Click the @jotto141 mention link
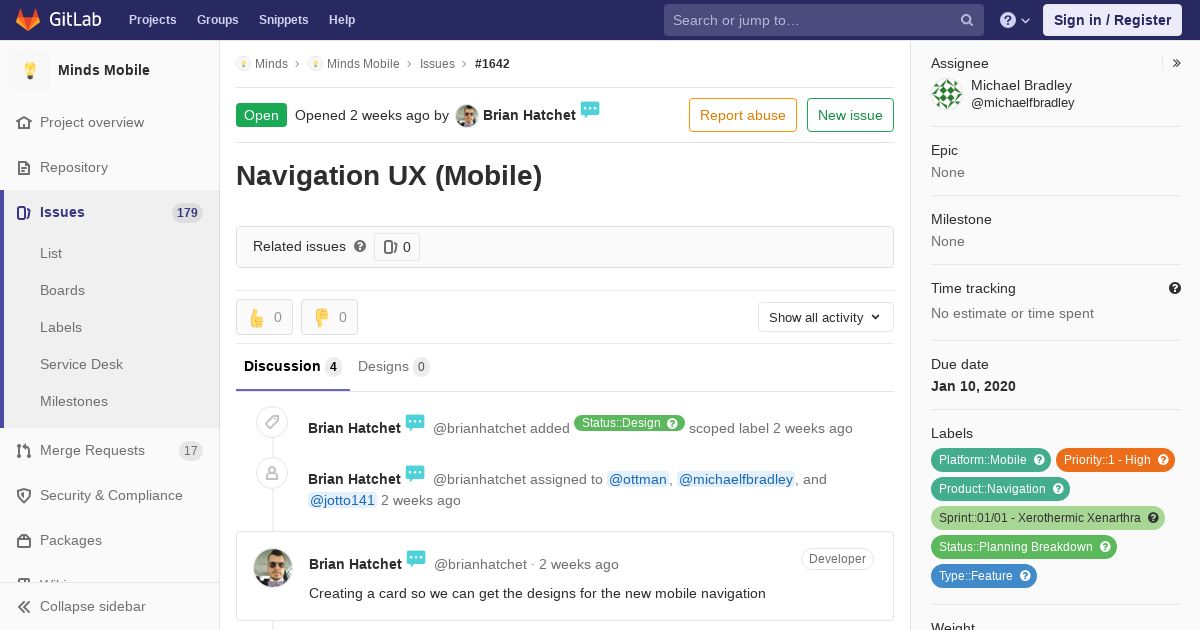 coord(342,500)
